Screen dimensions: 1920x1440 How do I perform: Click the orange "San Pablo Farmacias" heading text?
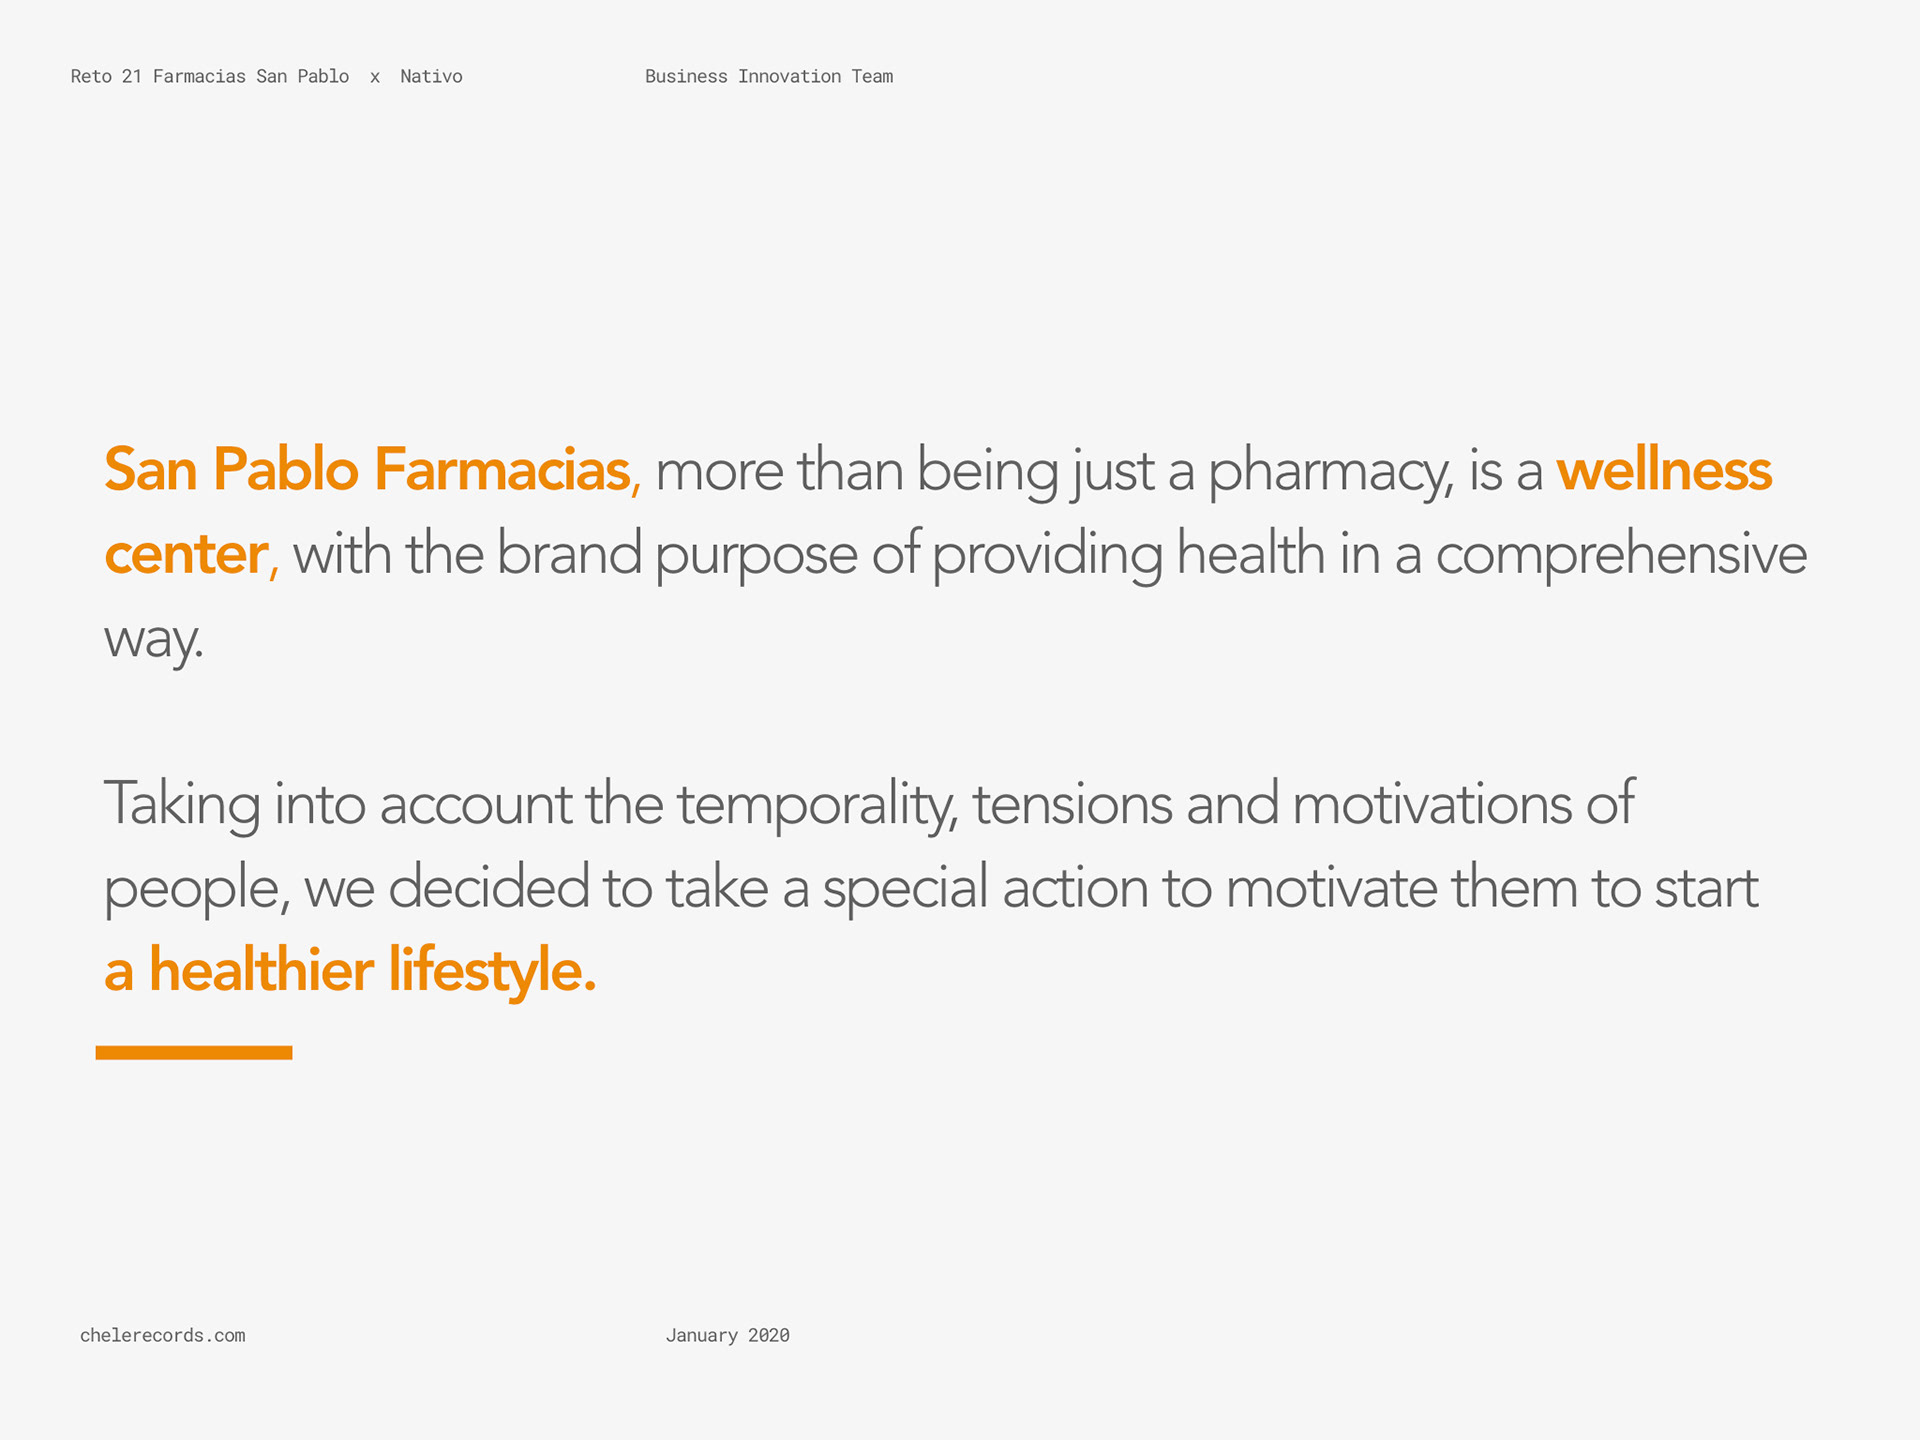click(x=367, y=469)
